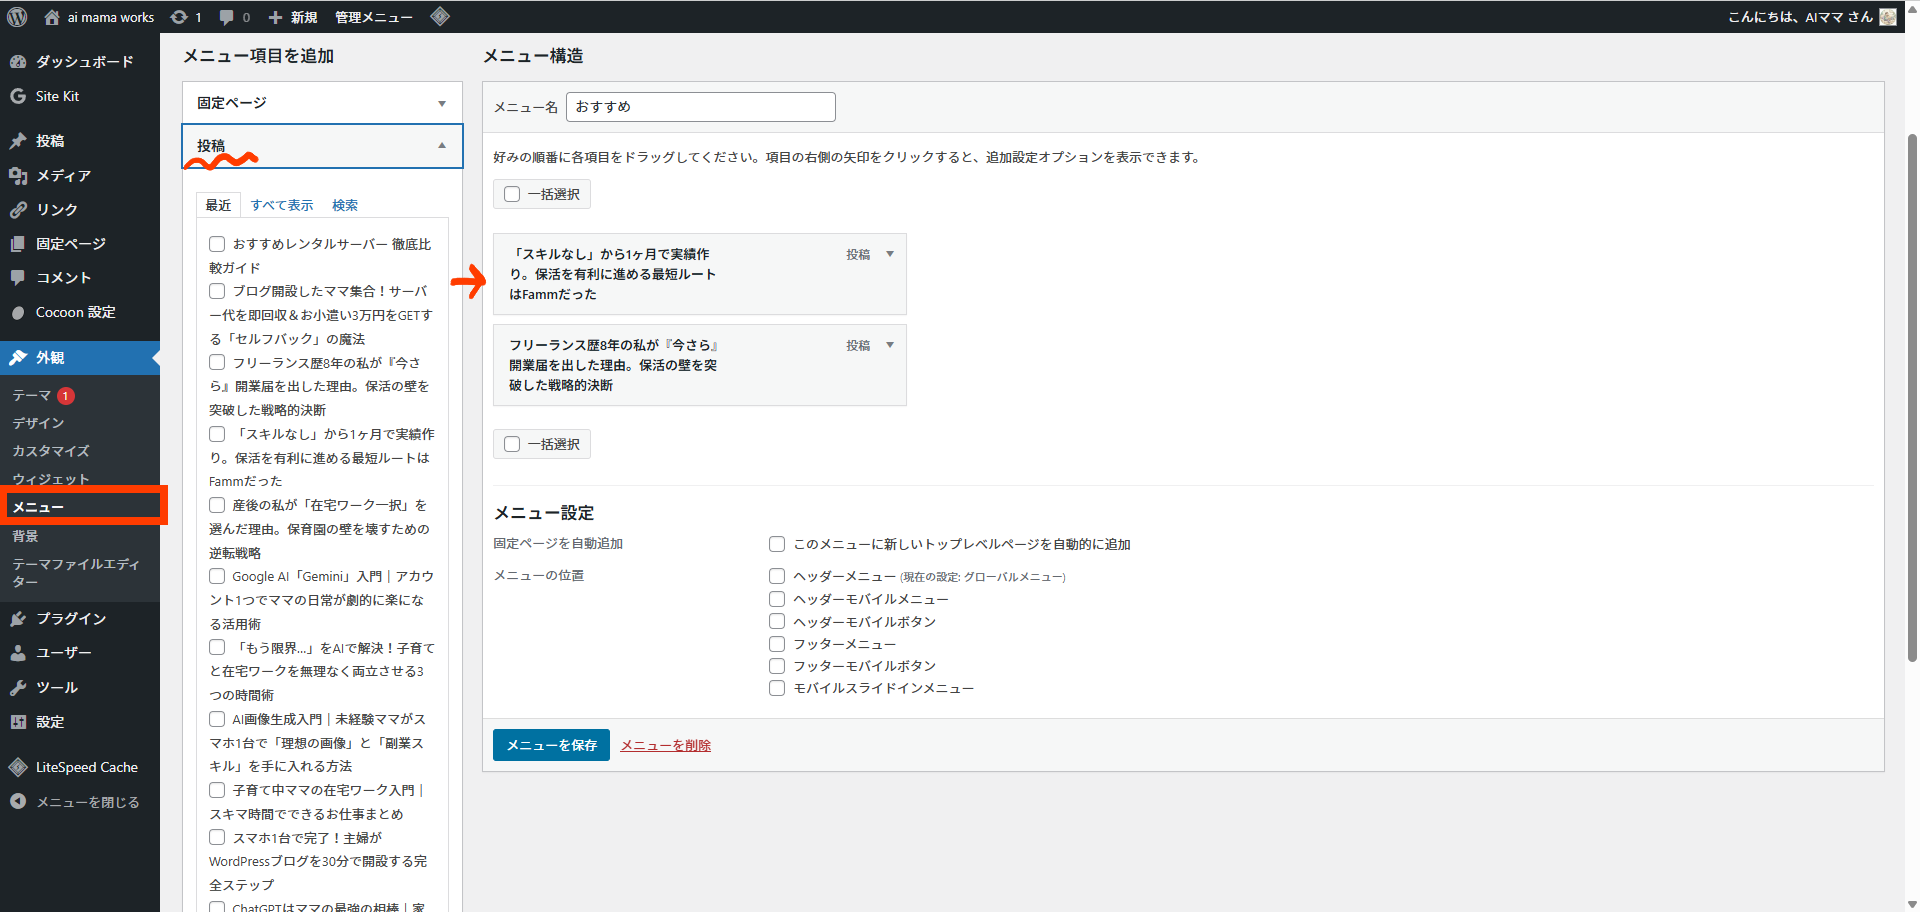
Task: Click the メニューを削除 link
Action: [x=664, y=745]
